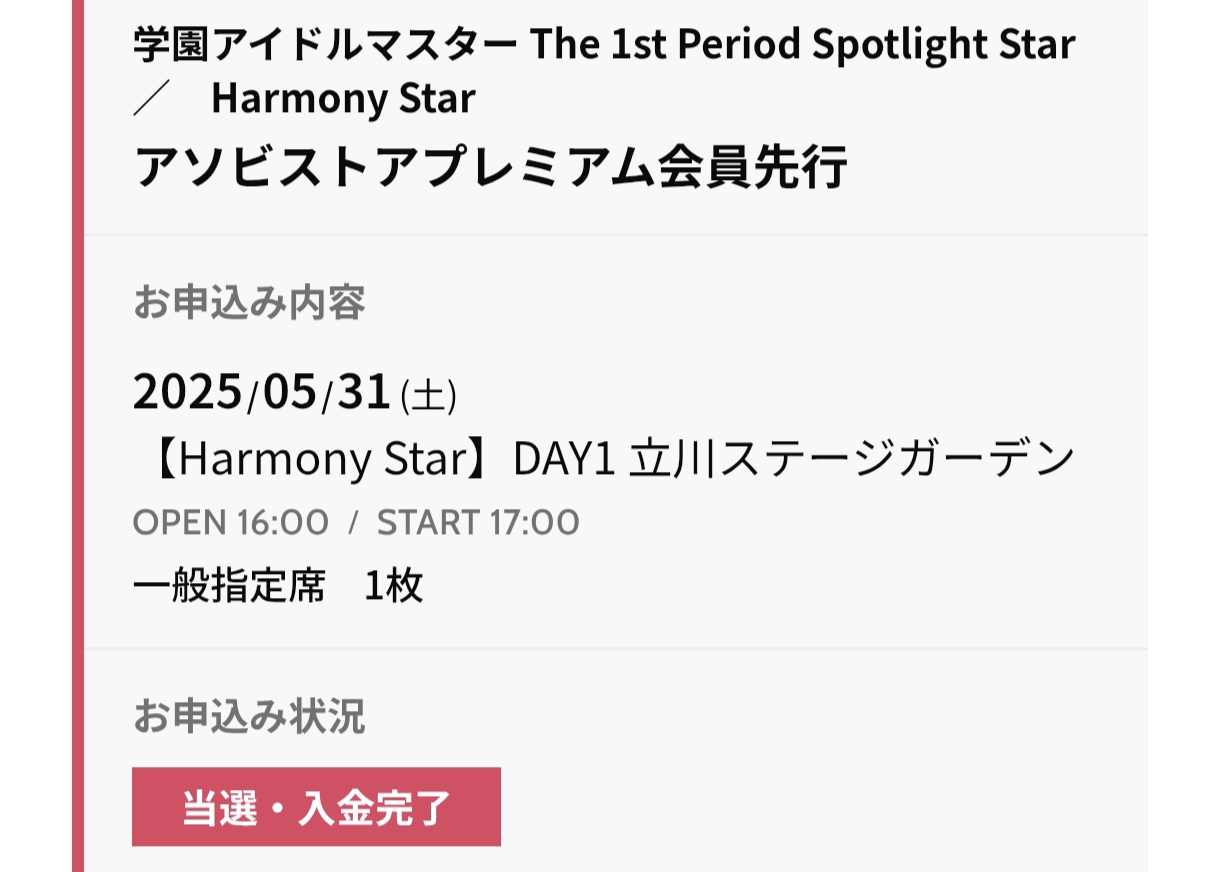Click the 1枚 ticket quantity

[393, 586]
